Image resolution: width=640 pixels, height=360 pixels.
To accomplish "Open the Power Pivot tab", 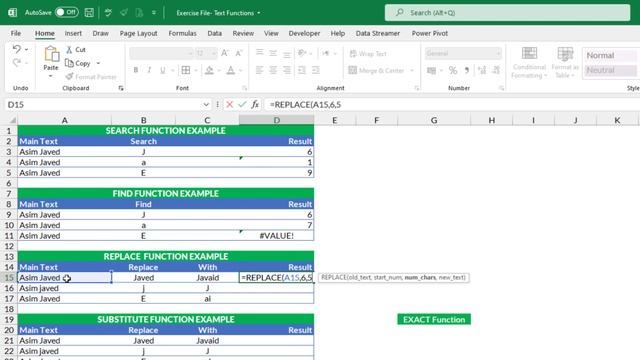I will pyautogui.click(x=429, y=33).
